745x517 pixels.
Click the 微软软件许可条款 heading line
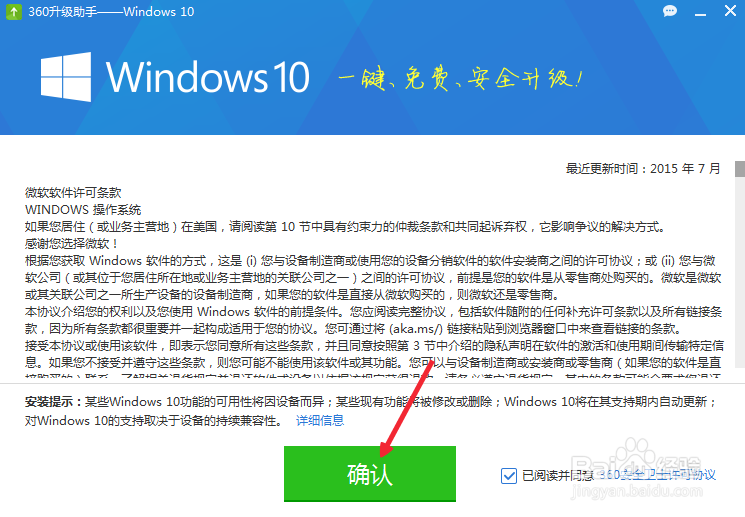coord(73,193)
